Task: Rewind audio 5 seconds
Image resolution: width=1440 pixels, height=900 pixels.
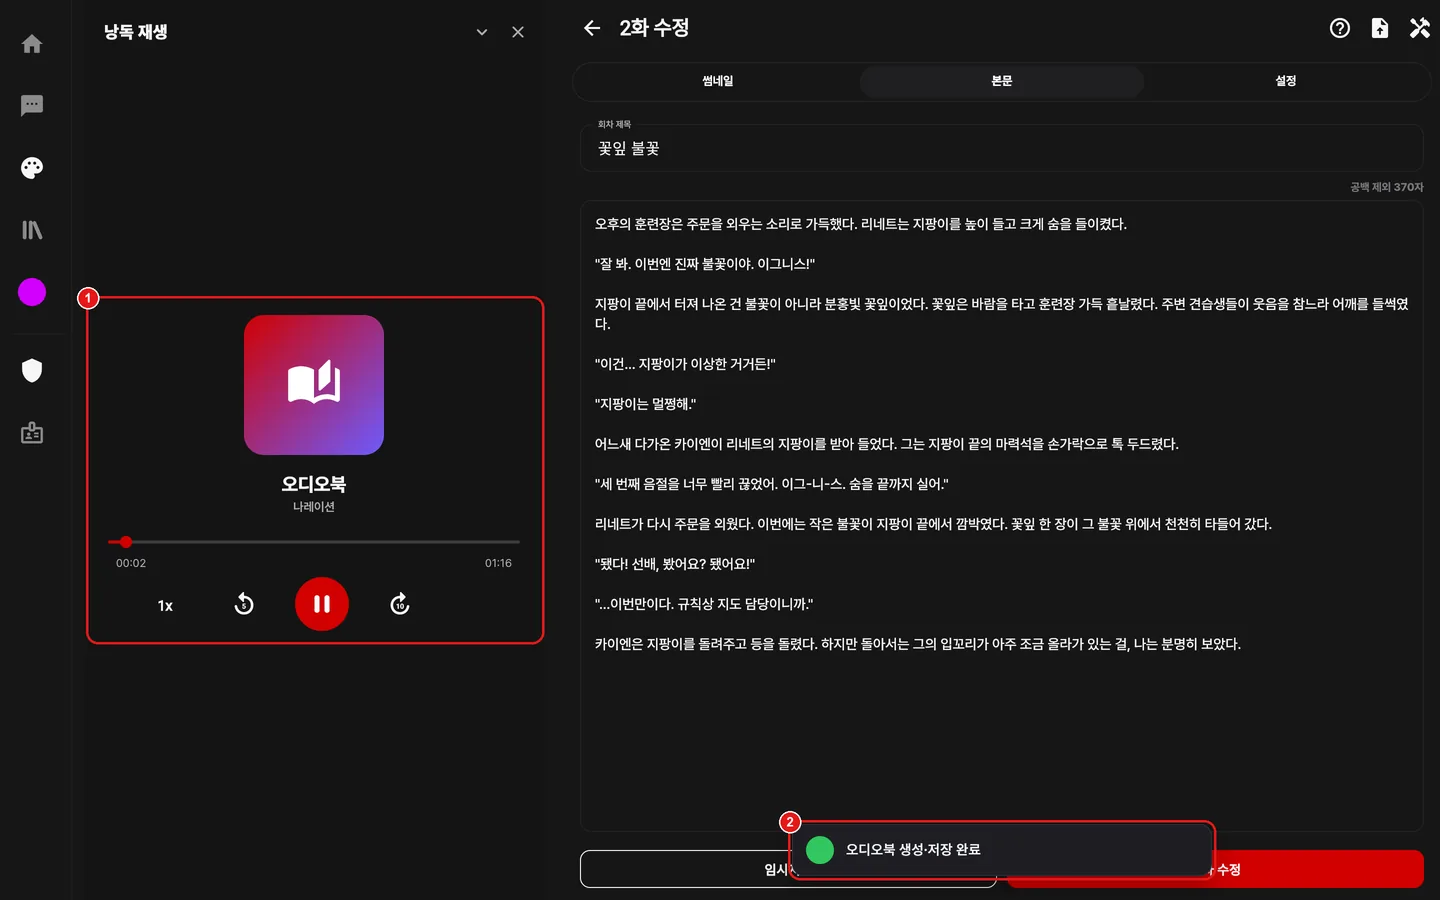Action: coord(244,604)
